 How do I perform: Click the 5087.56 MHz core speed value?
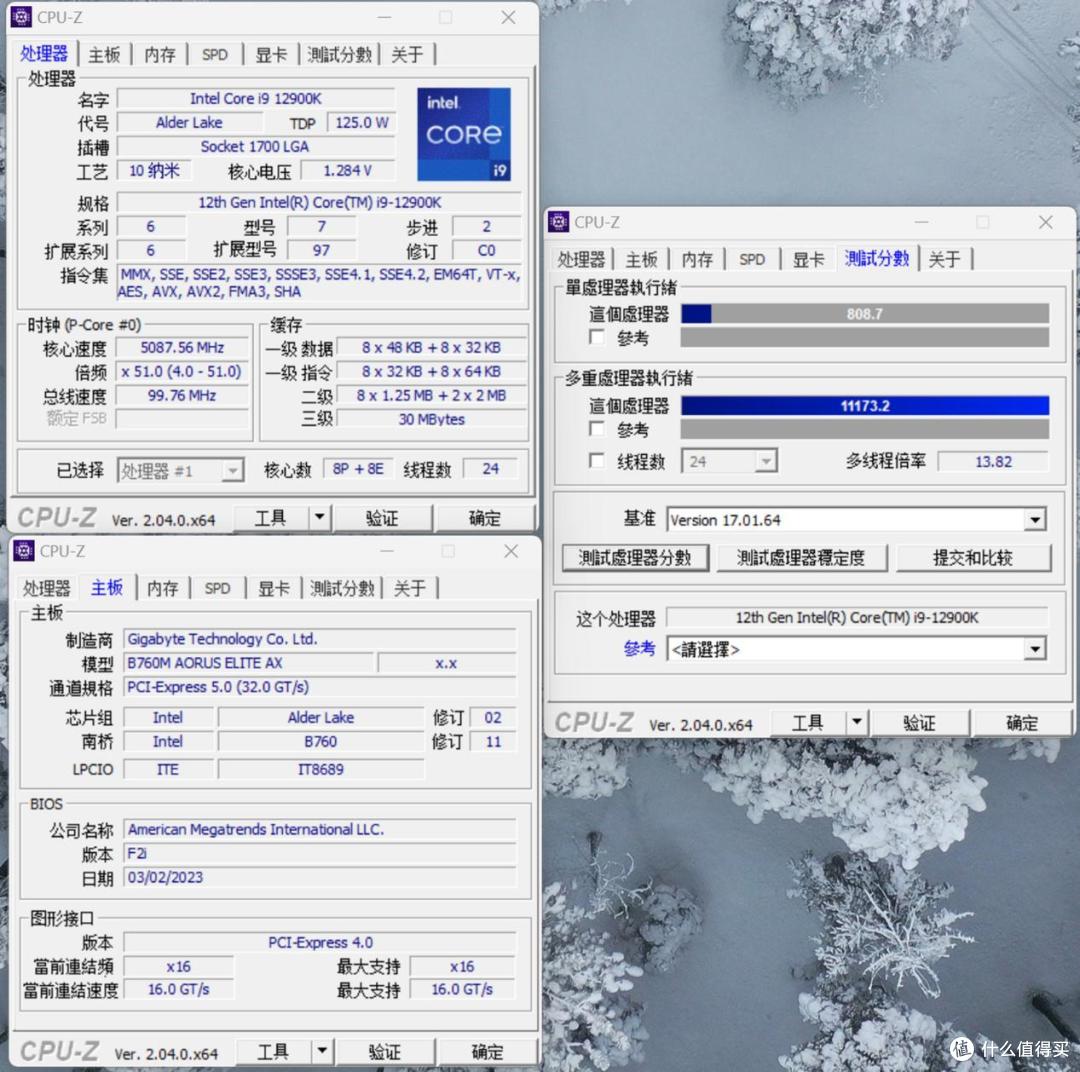pyautogui.click(x=182, y=347)
